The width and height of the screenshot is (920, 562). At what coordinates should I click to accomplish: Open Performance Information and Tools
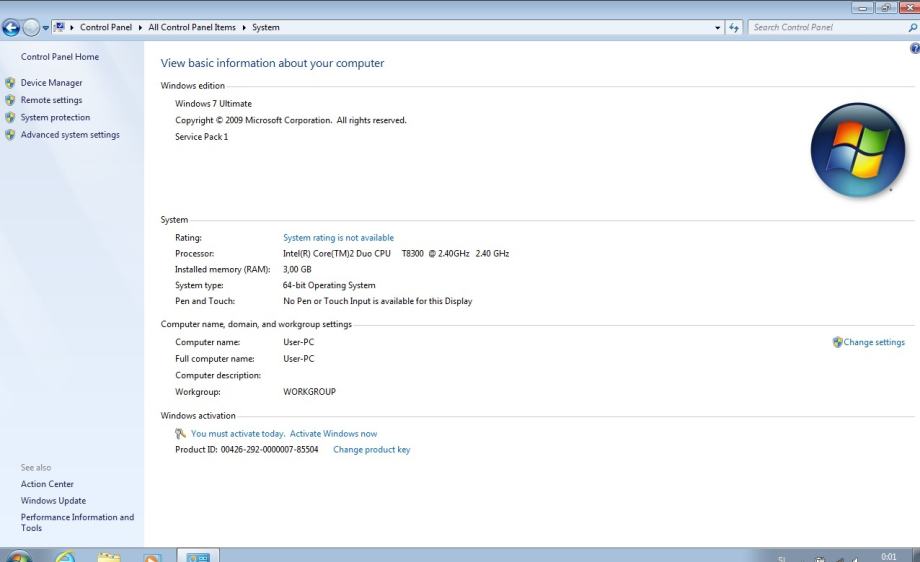(77, 522)
